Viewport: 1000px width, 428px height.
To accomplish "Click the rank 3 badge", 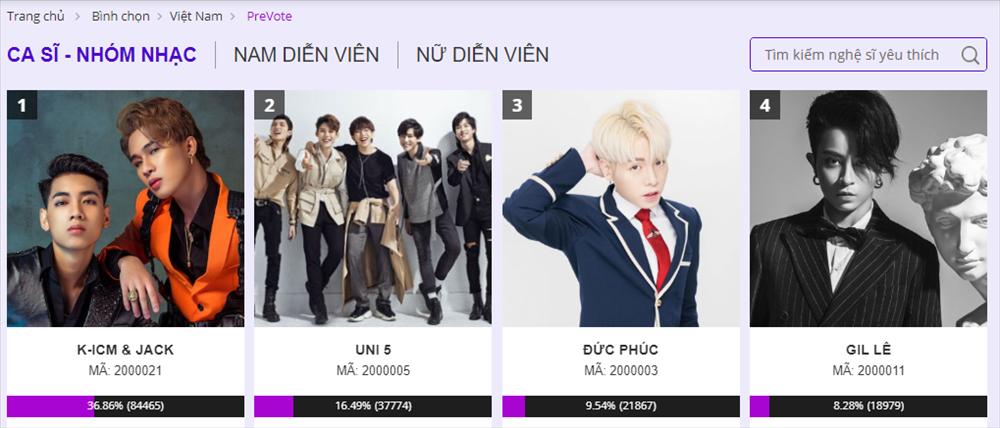I will coord(517,105).
